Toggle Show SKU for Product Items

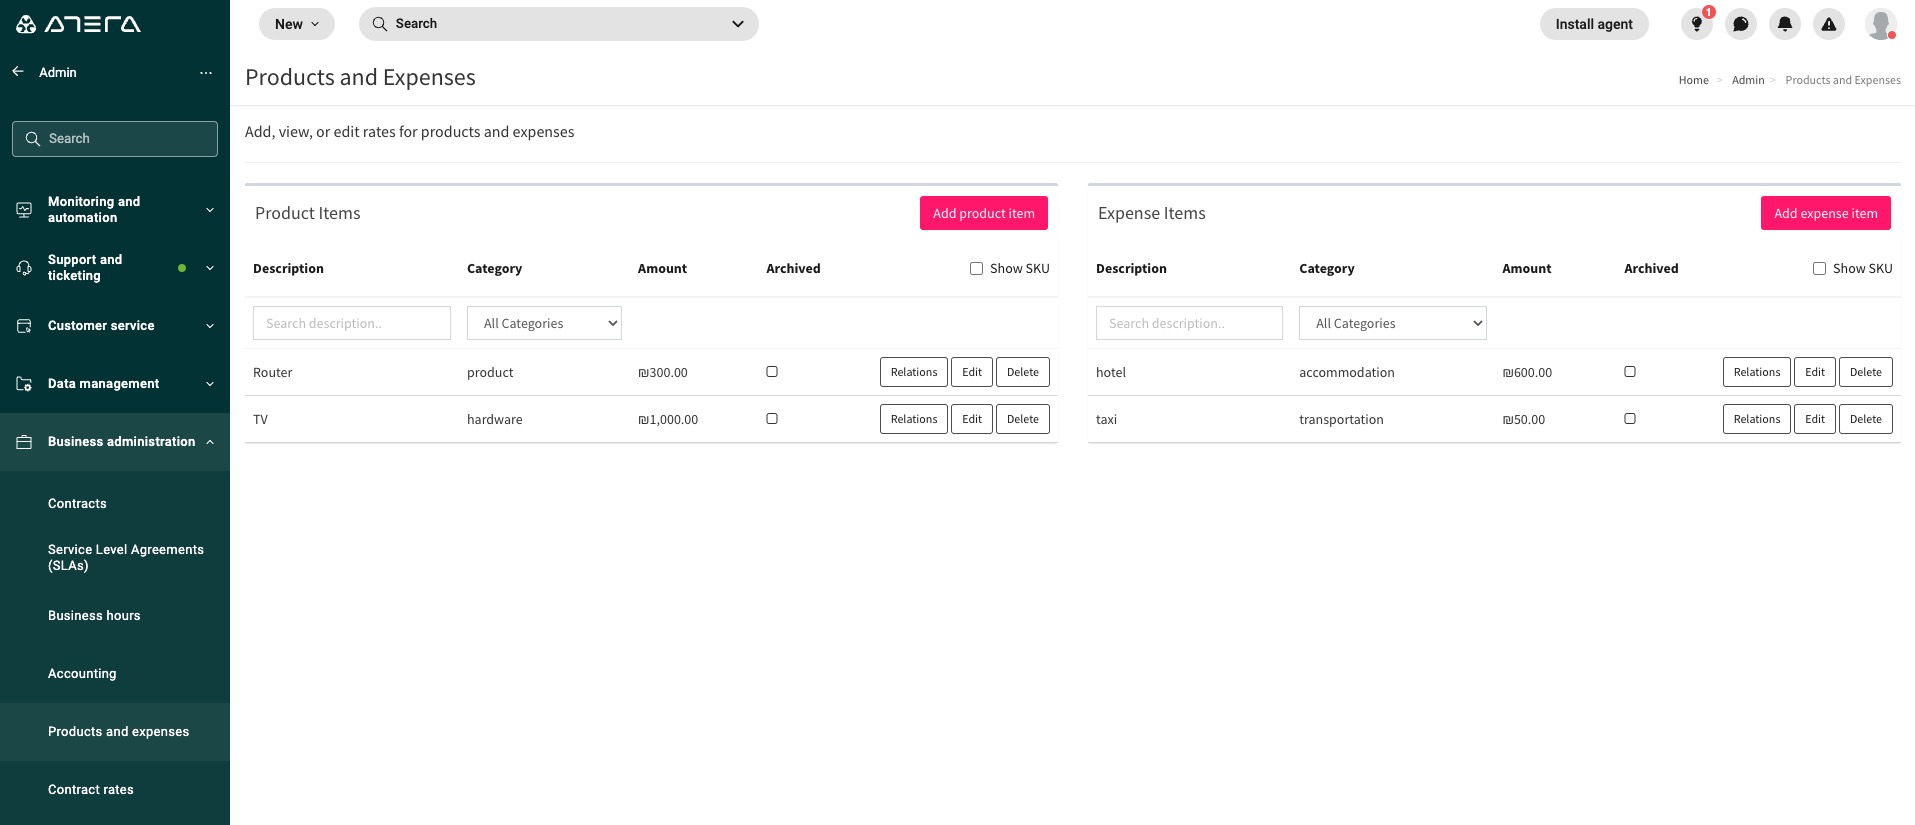(976, 268)
